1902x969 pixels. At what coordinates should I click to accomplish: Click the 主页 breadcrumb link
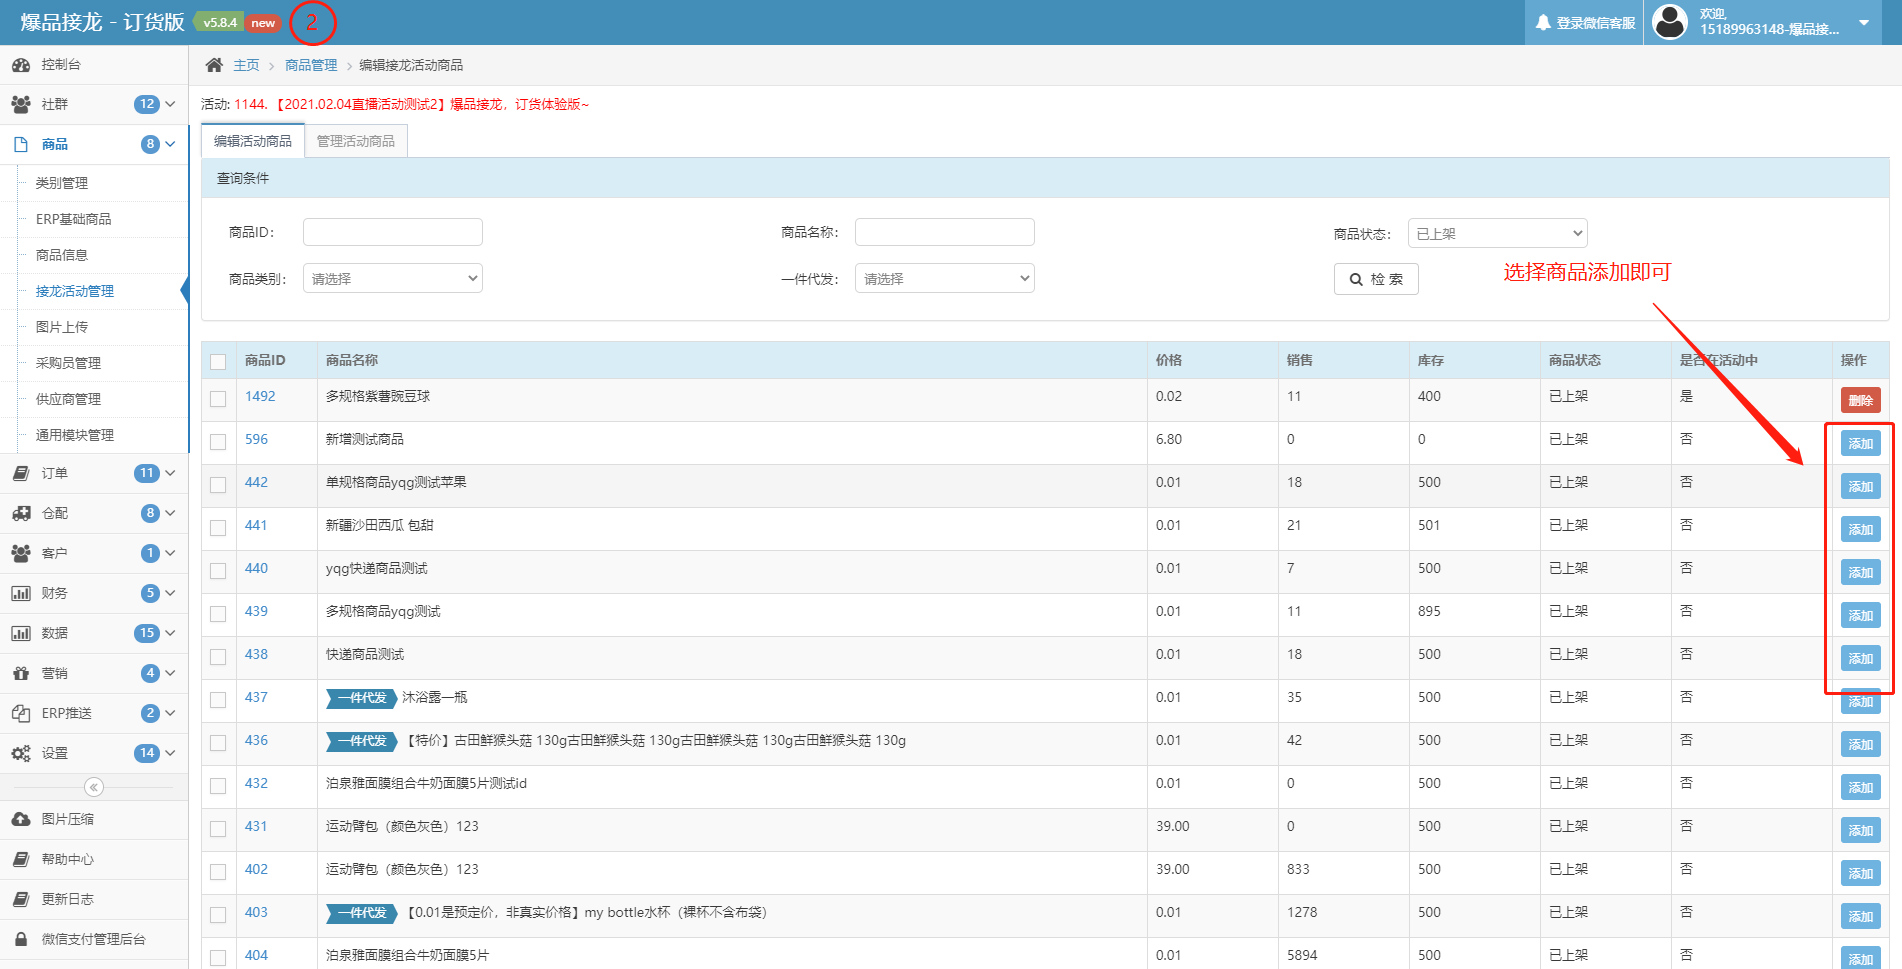[x=246, y=65]
